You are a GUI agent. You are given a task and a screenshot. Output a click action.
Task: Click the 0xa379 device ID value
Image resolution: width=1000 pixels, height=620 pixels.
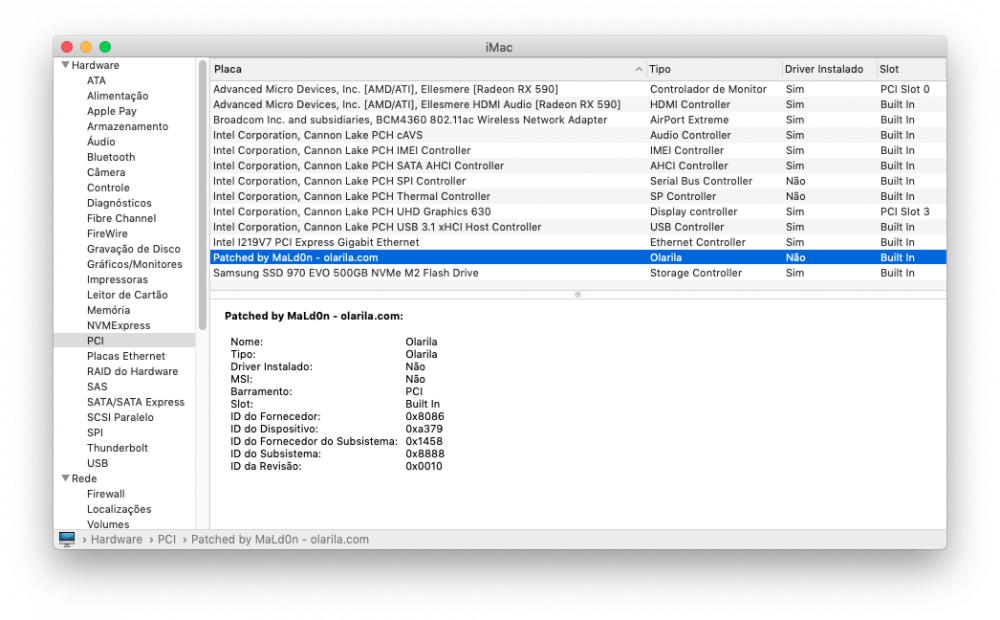click(424, 429)
